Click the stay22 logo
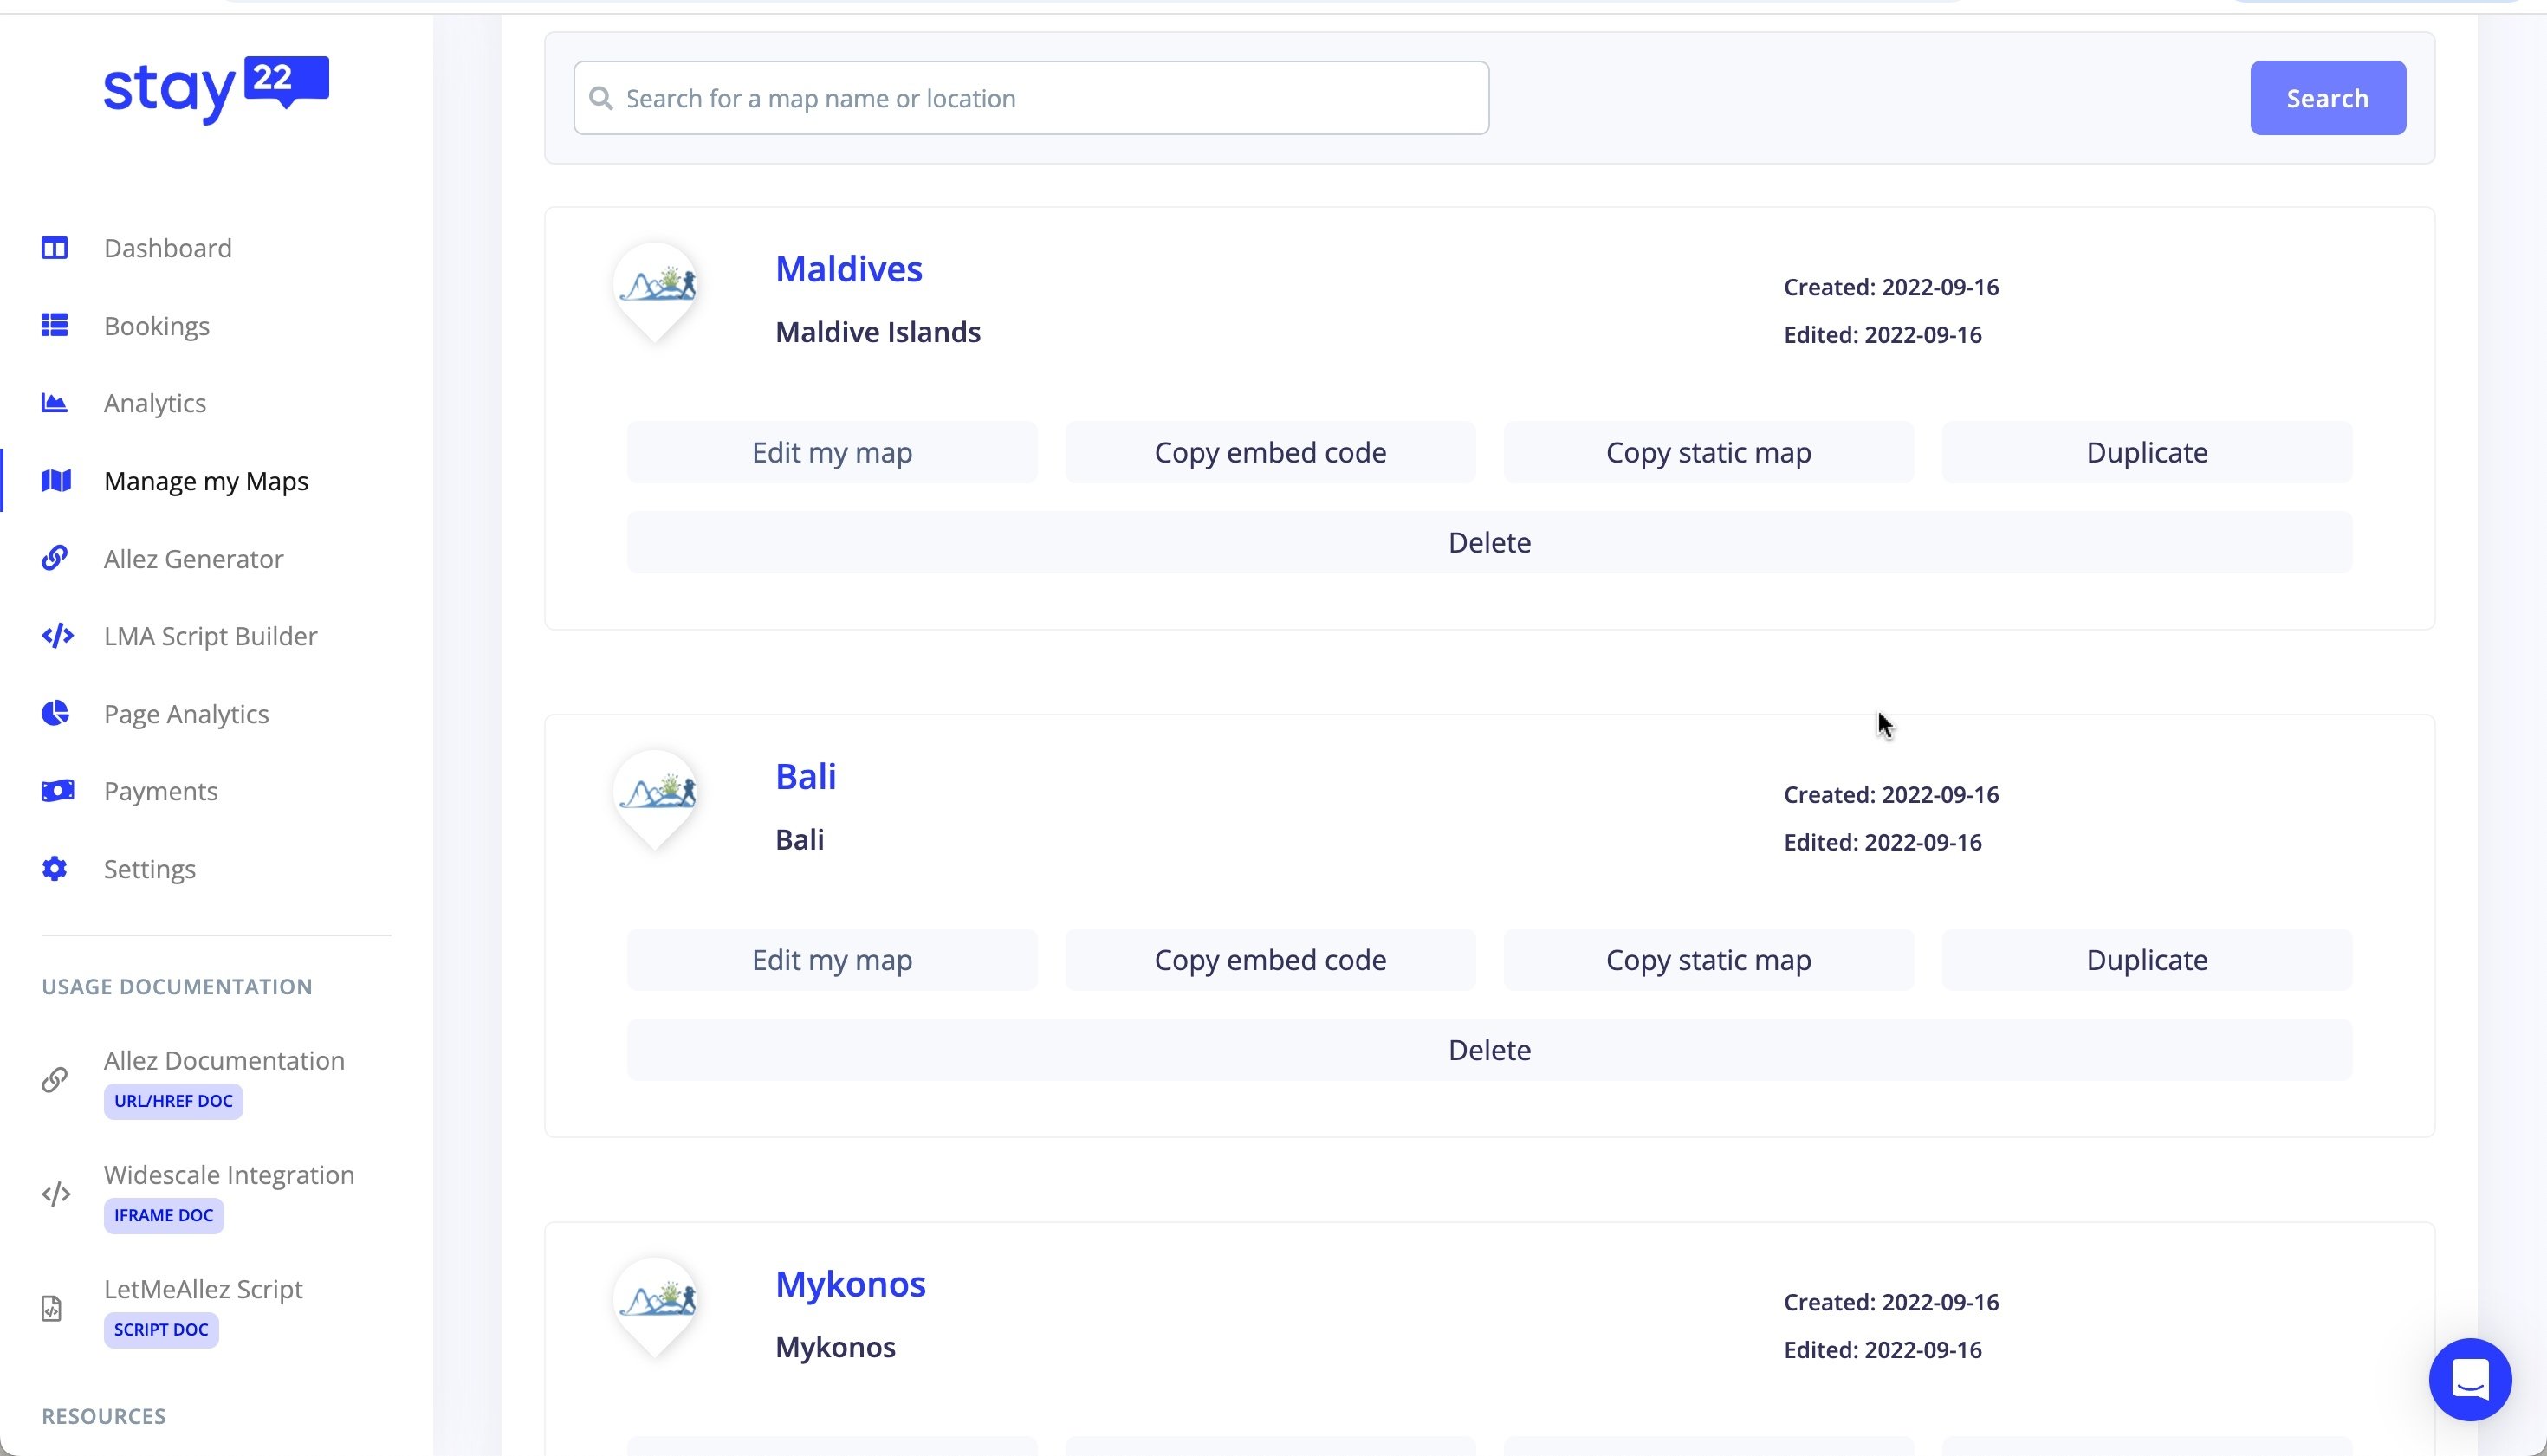The height and width of the screenshot is (1456, 2547). coord(216,90)
